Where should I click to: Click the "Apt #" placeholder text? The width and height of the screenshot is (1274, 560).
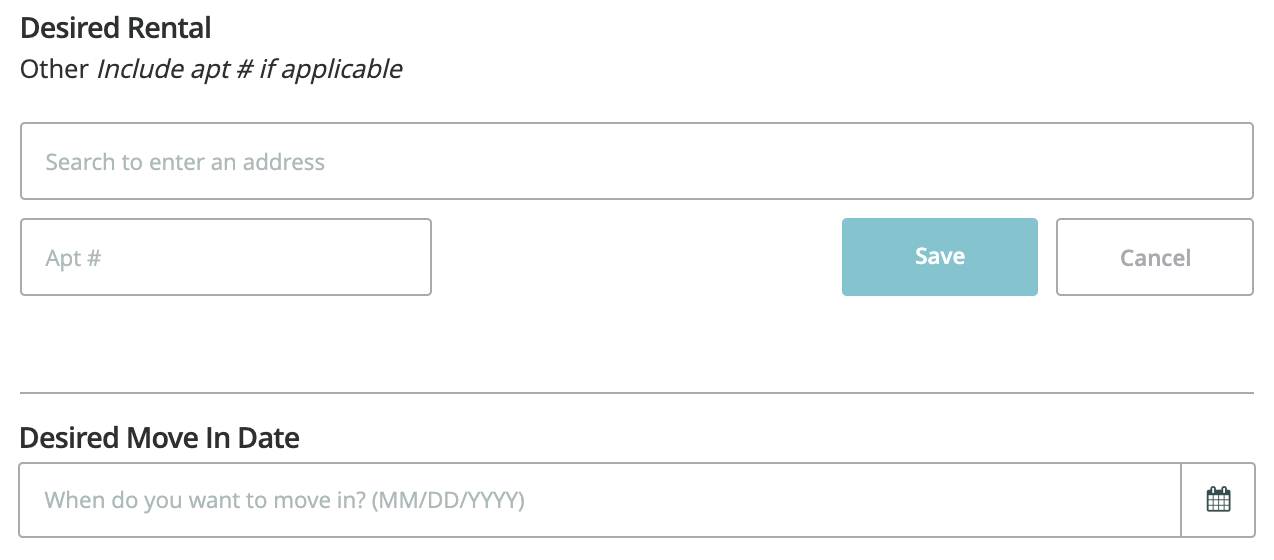73,258
